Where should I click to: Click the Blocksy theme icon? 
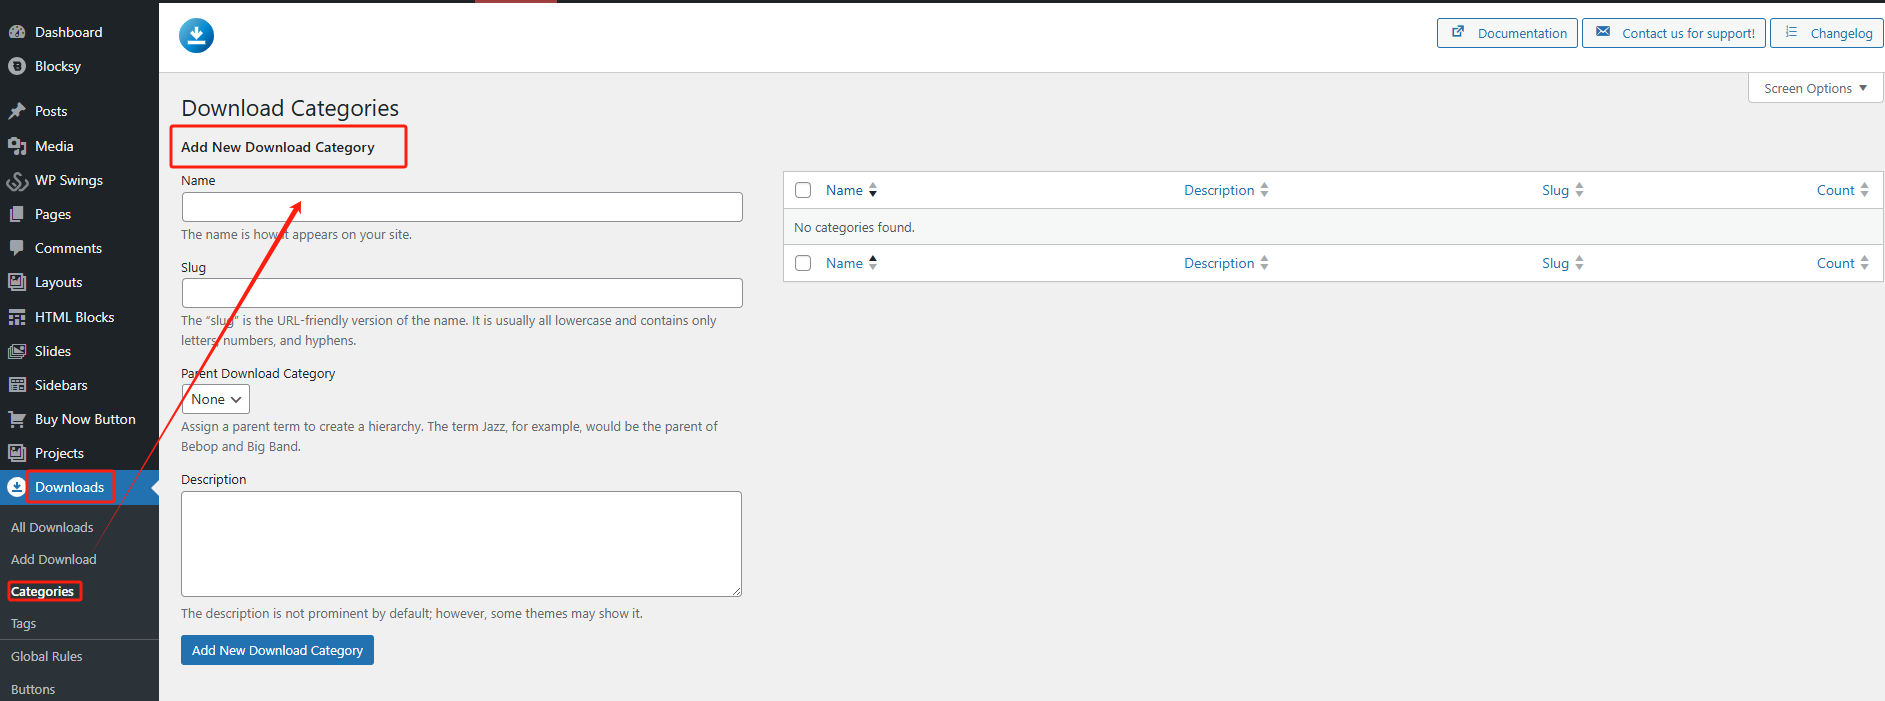click(x=17, y=66)
